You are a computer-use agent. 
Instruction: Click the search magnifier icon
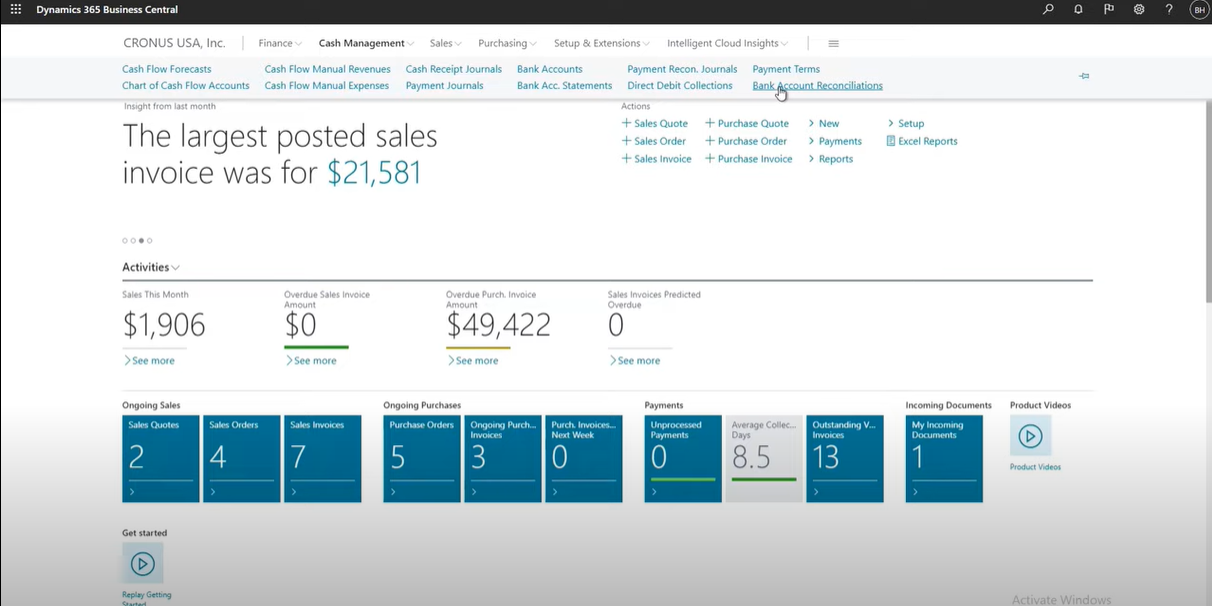pyautogui.click(x=1048, y=9)
